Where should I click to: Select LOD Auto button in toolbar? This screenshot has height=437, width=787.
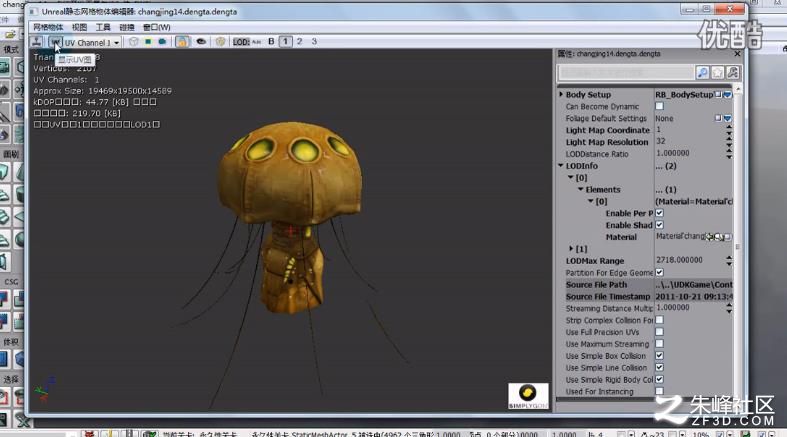tap(256, 42)
